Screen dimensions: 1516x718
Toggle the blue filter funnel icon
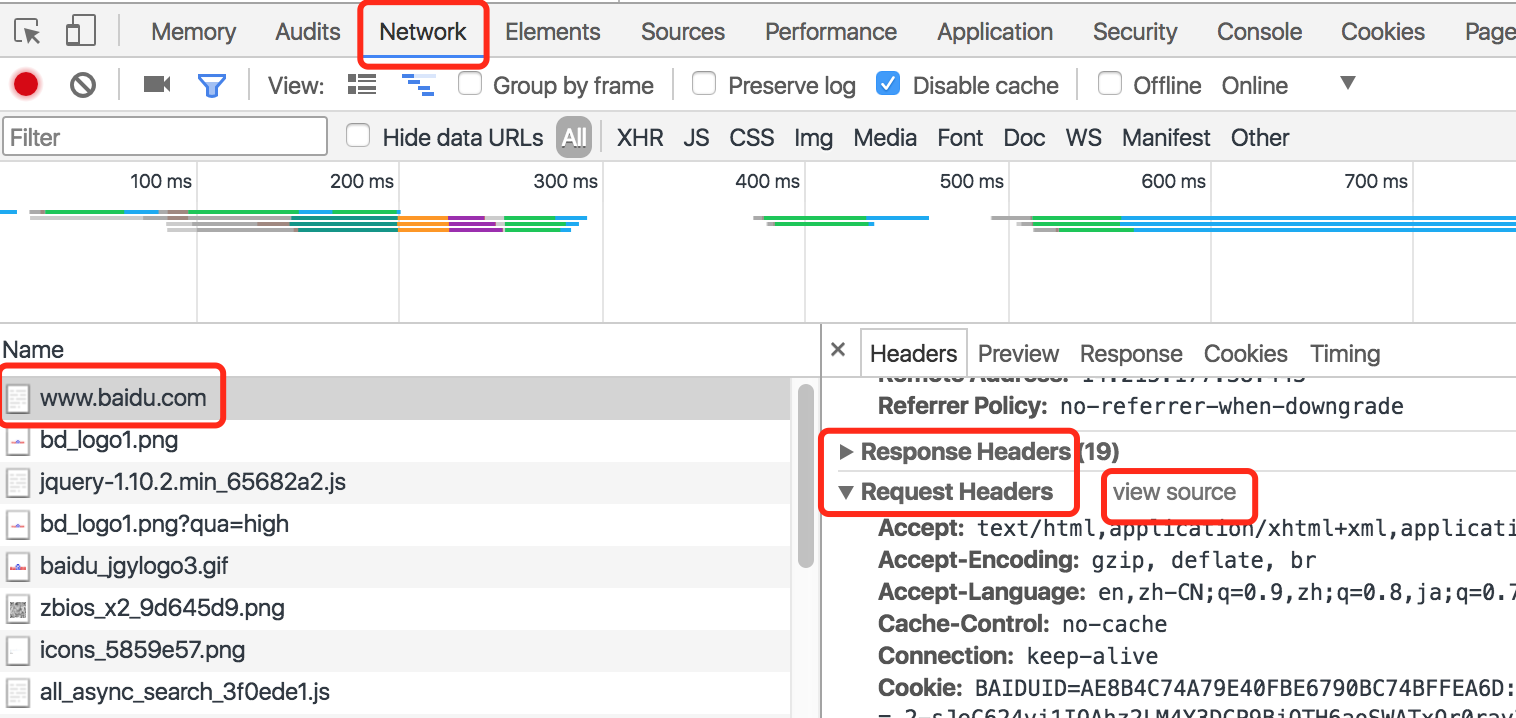211,85
